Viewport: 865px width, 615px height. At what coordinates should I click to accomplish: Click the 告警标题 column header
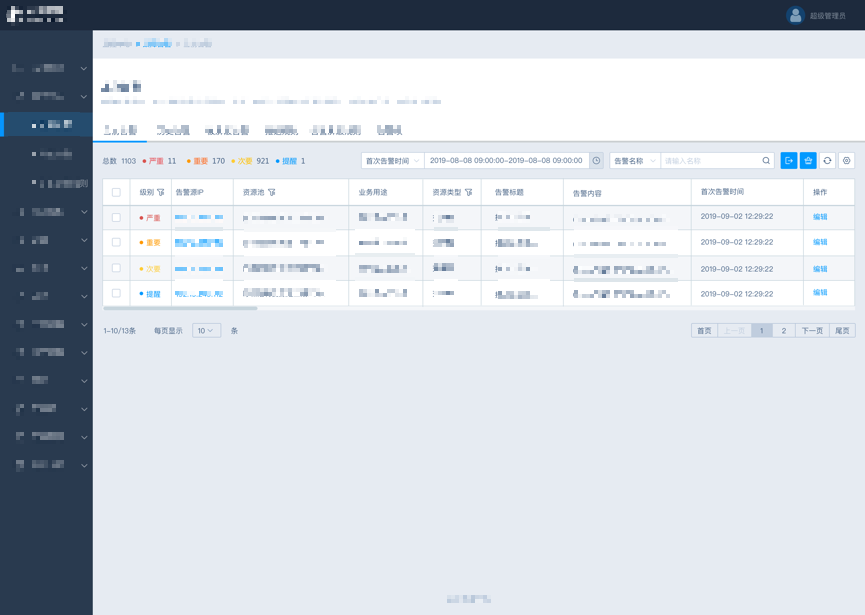click(x=509, y=192)
